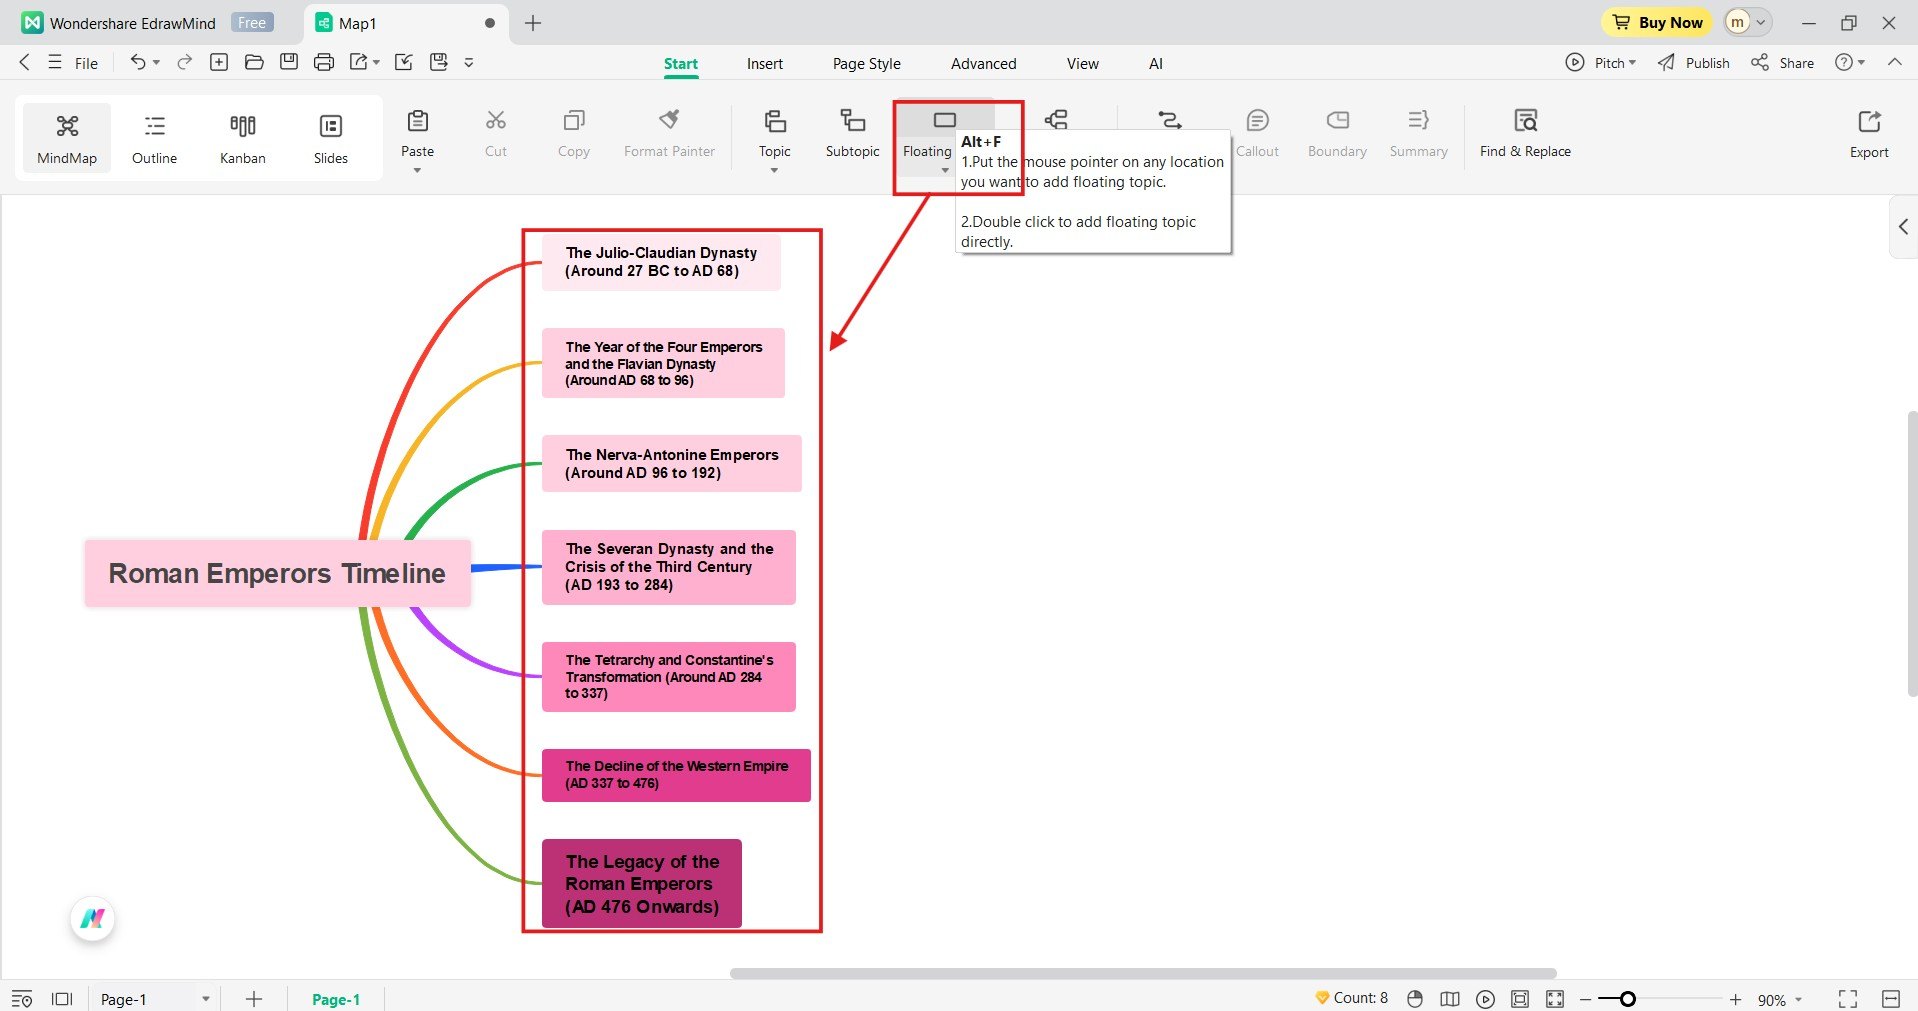Switch to Kanban view
The image size is (1918, 1011).
coord(241,137)
